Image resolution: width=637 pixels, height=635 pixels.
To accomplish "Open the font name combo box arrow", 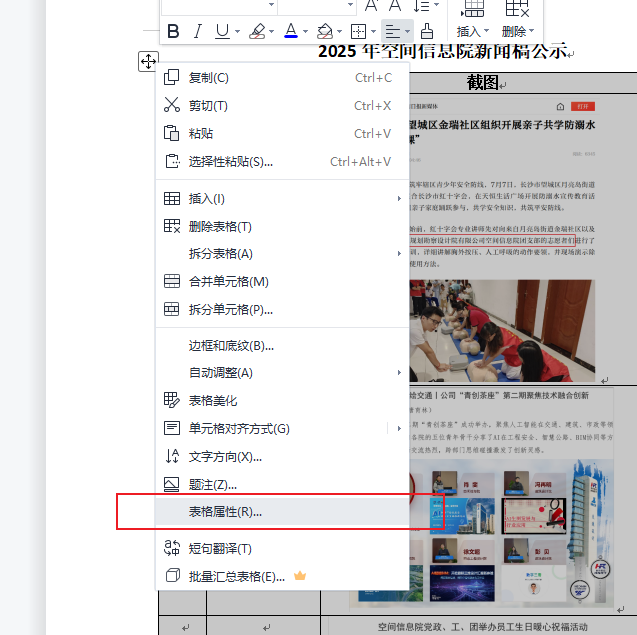I will [x=271, y=5].
